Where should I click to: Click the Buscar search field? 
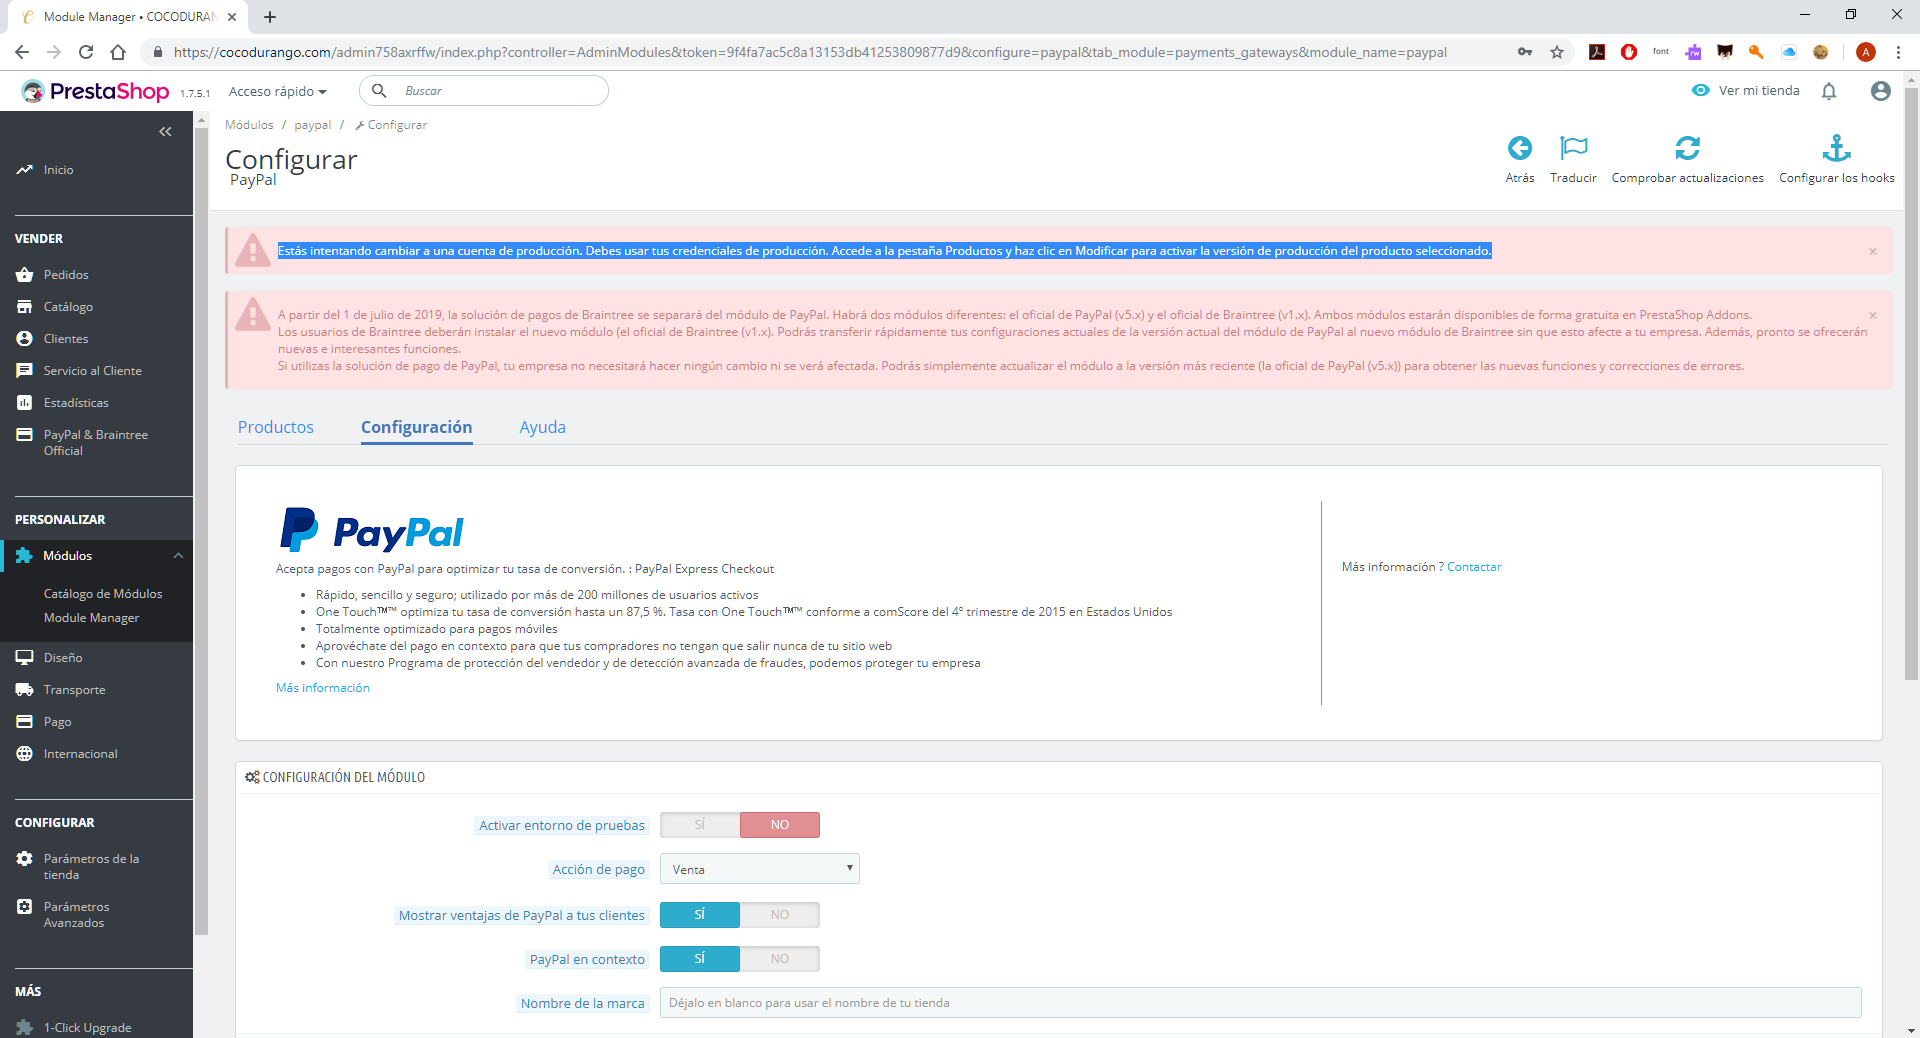pyautogui.click(x=484, y=91)
